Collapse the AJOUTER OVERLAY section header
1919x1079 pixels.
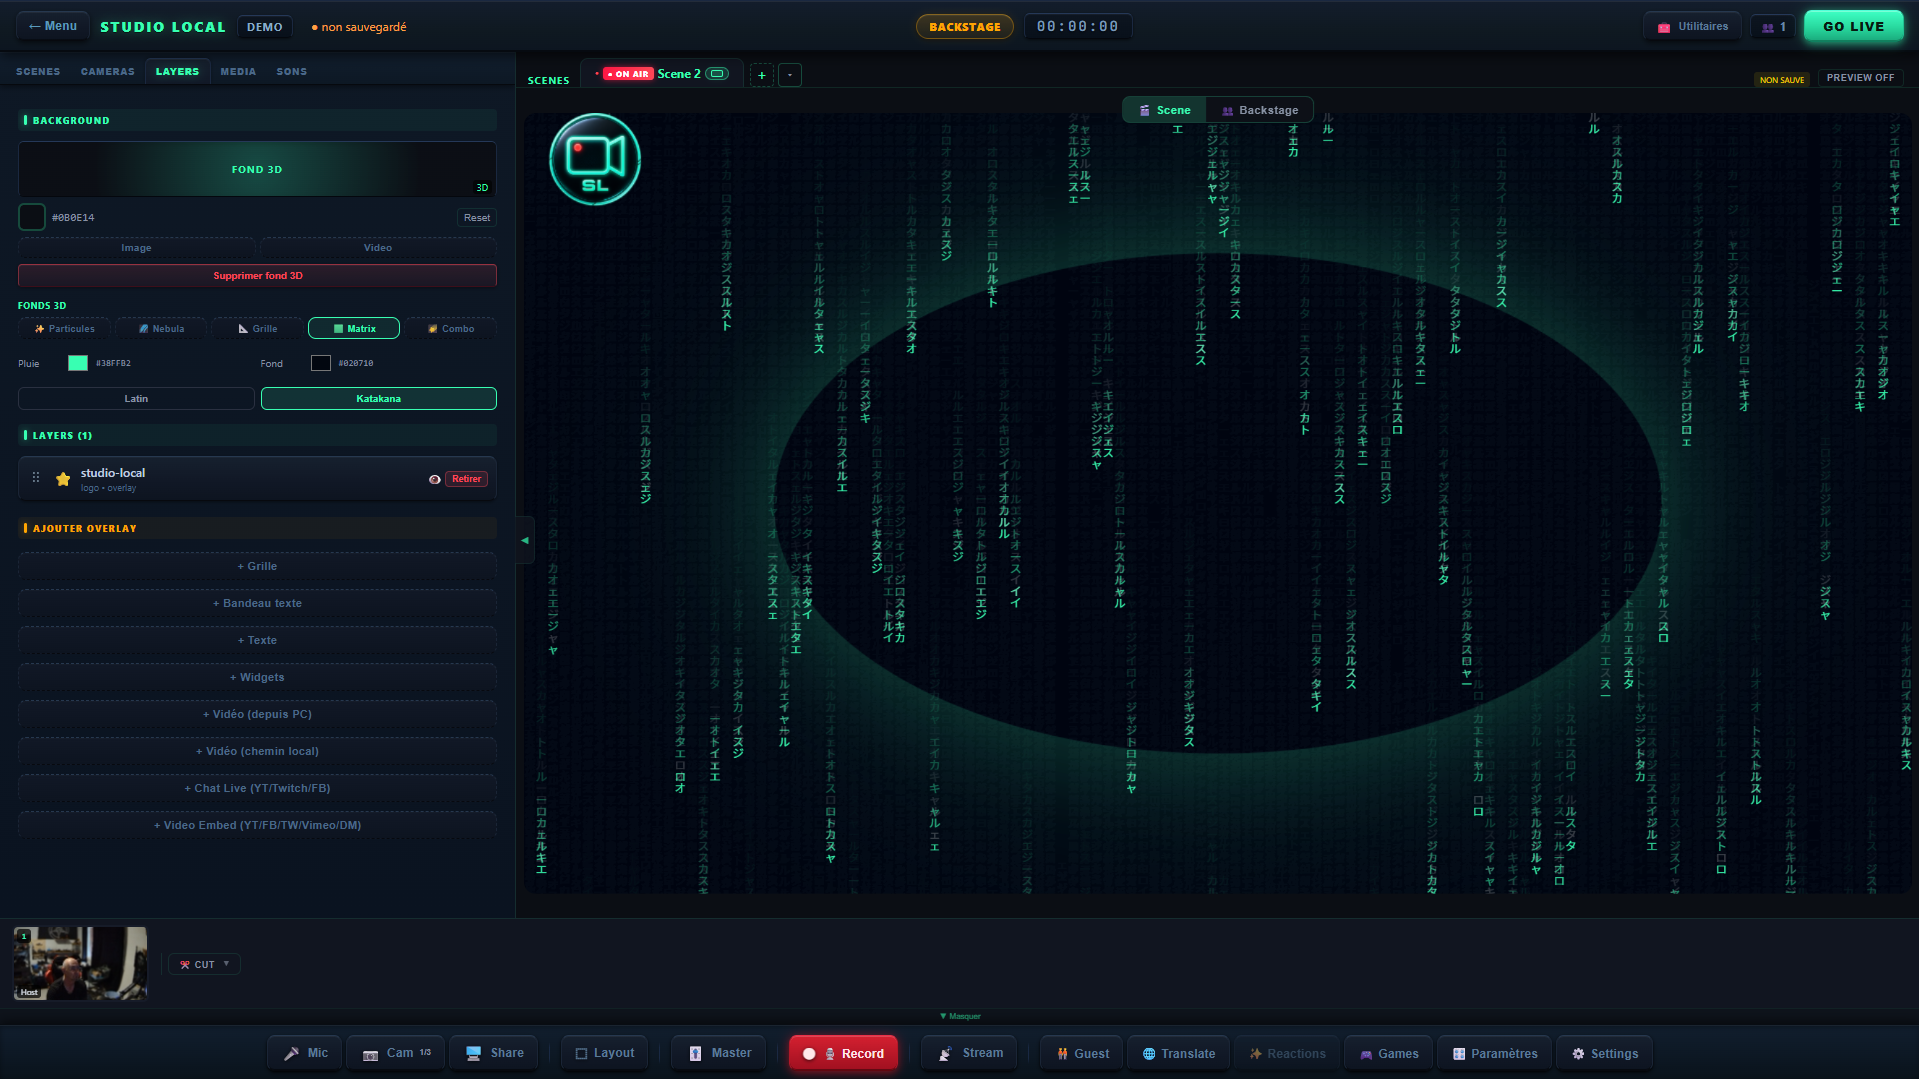tap(257, 528)
